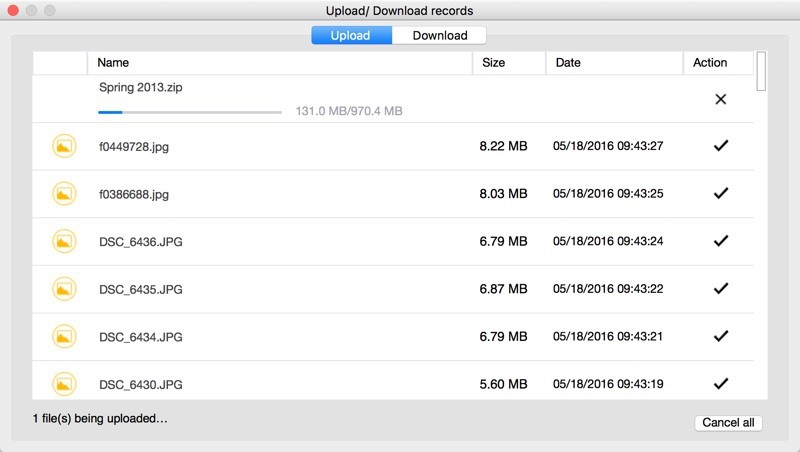
Task: Sort by the Name column header
Action: coord(280,63)
